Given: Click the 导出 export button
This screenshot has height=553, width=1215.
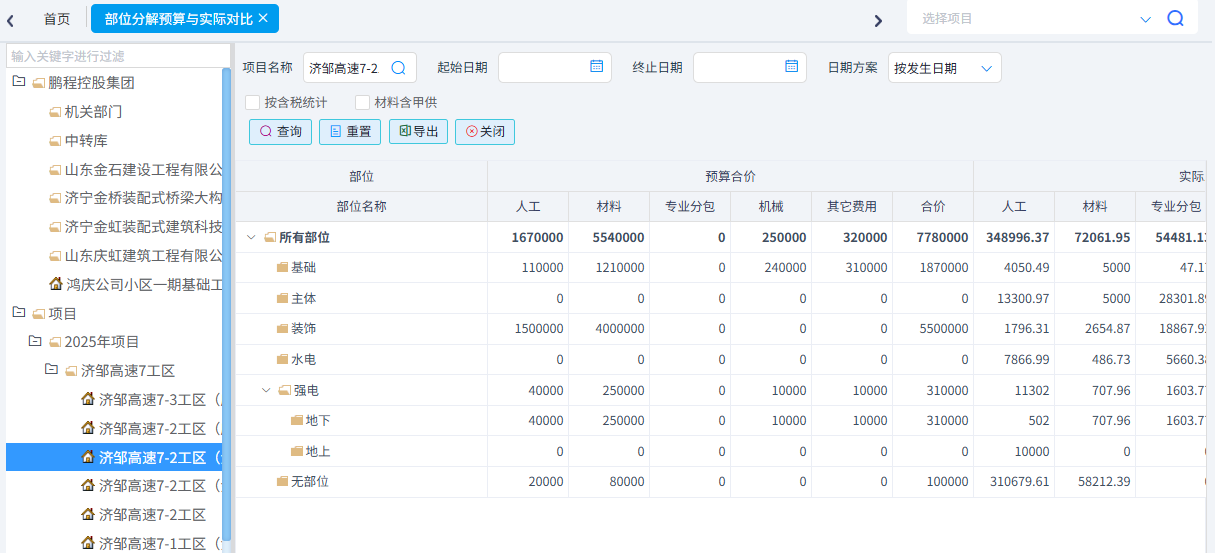Looking at the screenshot, I should coord(418,132).
